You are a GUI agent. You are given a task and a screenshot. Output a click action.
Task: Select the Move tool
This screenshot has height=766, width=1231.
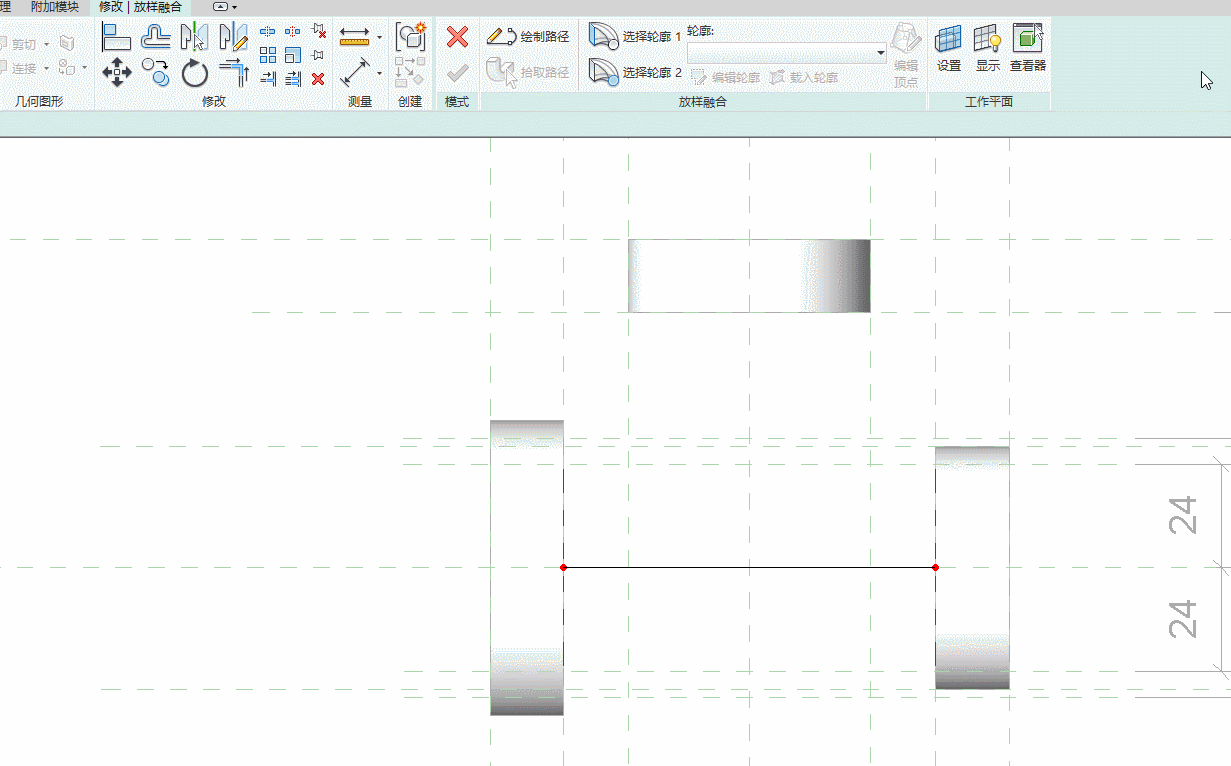click(117, 72)
